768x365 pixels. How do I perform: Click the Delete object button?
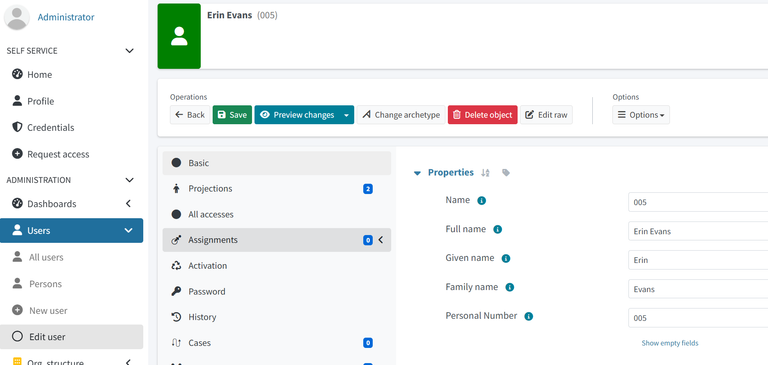[x=482, y=115]
